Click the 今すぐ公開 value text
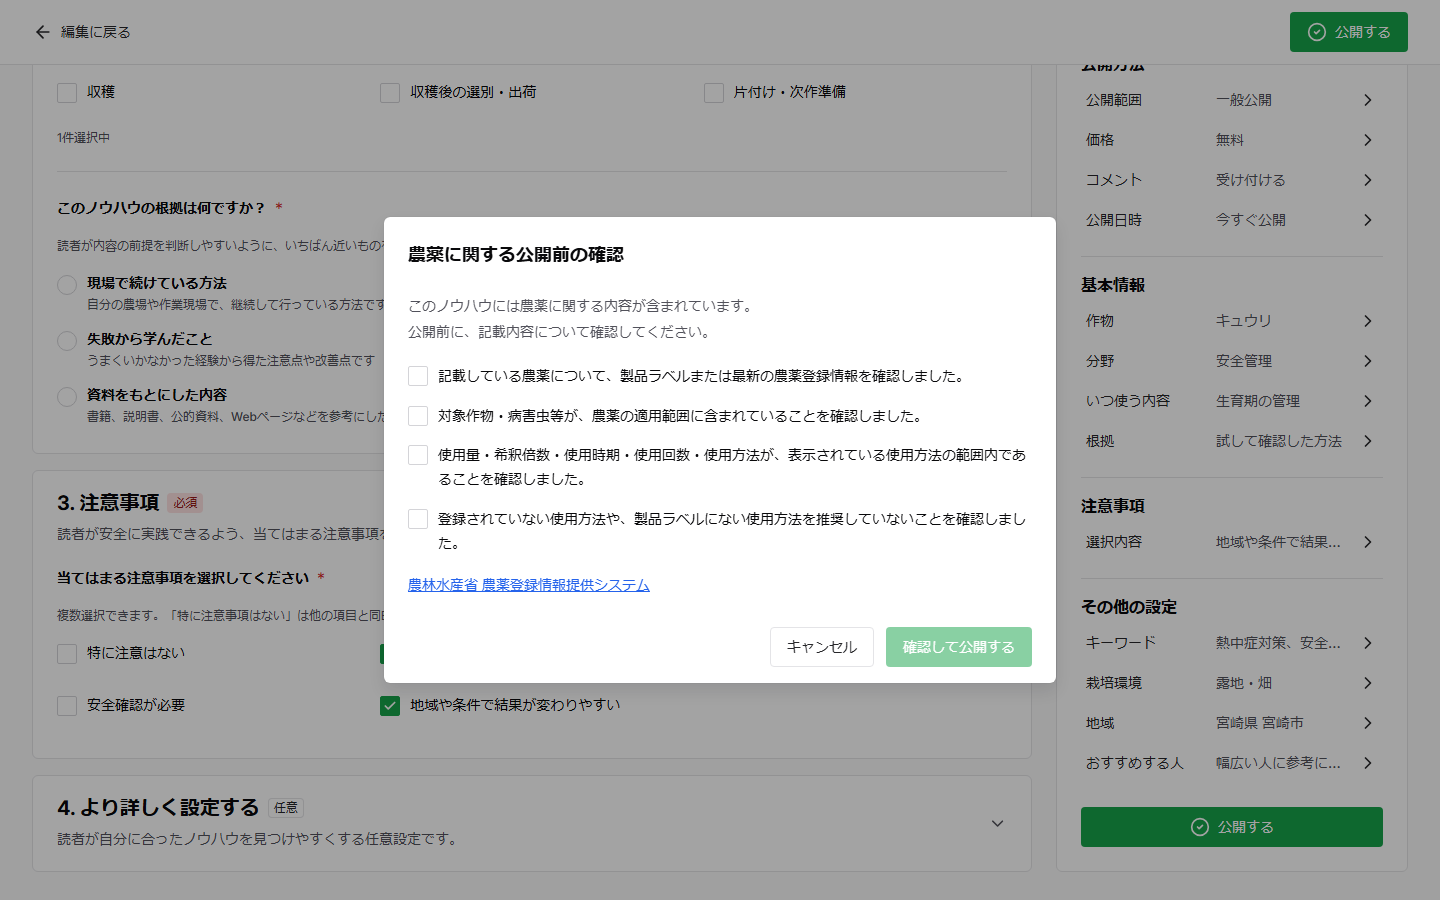 pyautogui.click(x=1251, y=220)
